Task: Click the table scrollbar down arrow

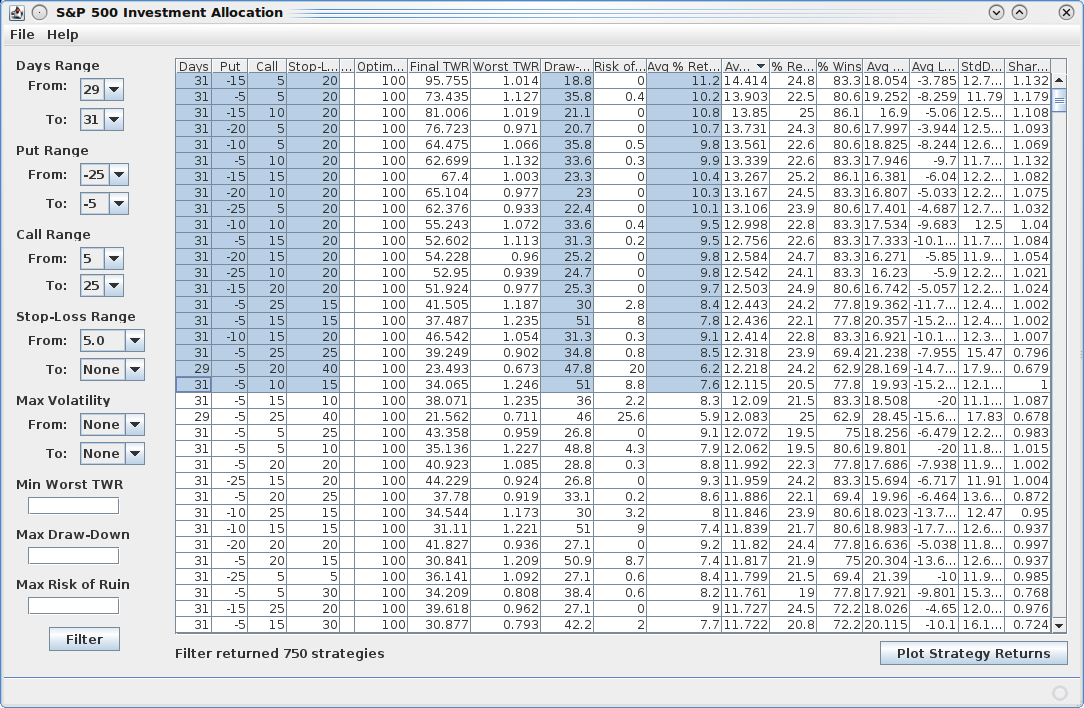Action: click(1058, 625)
